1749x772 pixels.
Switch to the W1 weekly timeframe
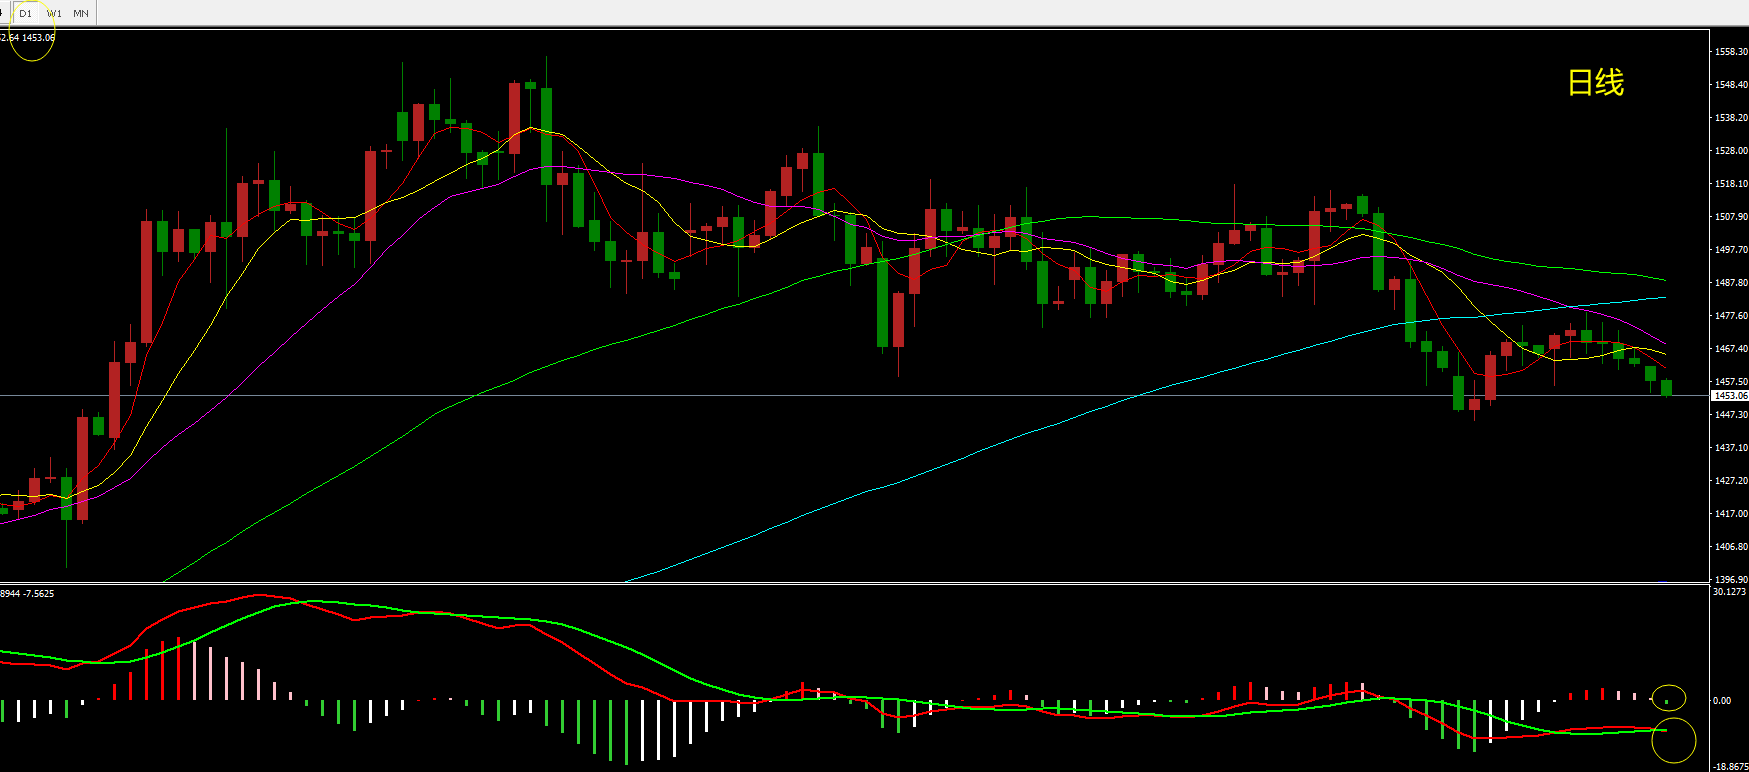pos(54,13)
